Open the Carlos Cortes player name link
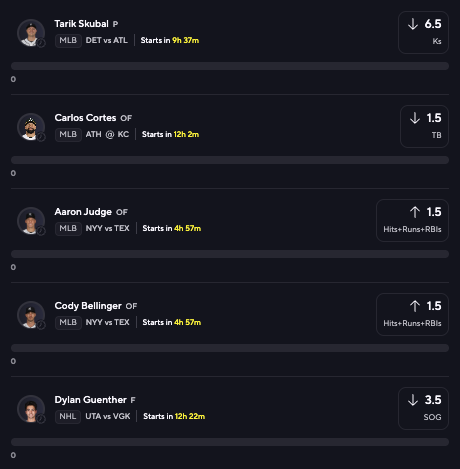Image resolution: width=460 pixels, height=469 pixels. click(x=85, y=118)
